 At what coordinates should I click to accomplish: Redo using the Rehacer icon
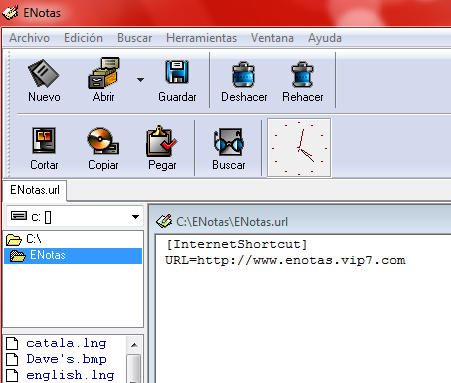pyautogui.click(x=302, y=75)
